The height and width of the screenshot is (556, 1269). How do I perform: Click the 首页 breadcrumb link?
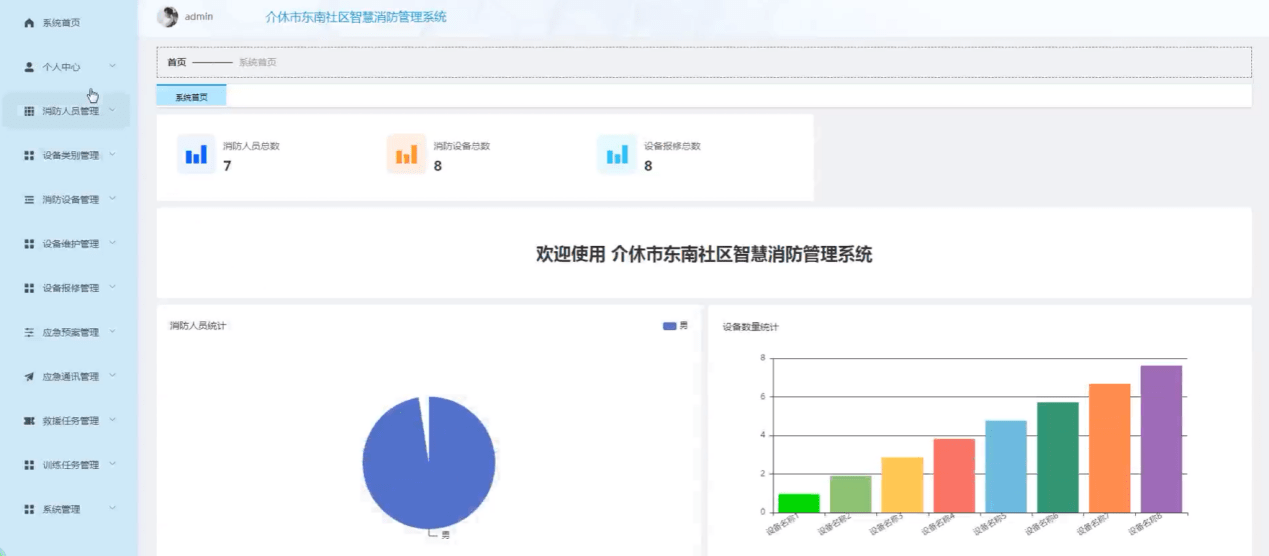click(x=176, y=62)
